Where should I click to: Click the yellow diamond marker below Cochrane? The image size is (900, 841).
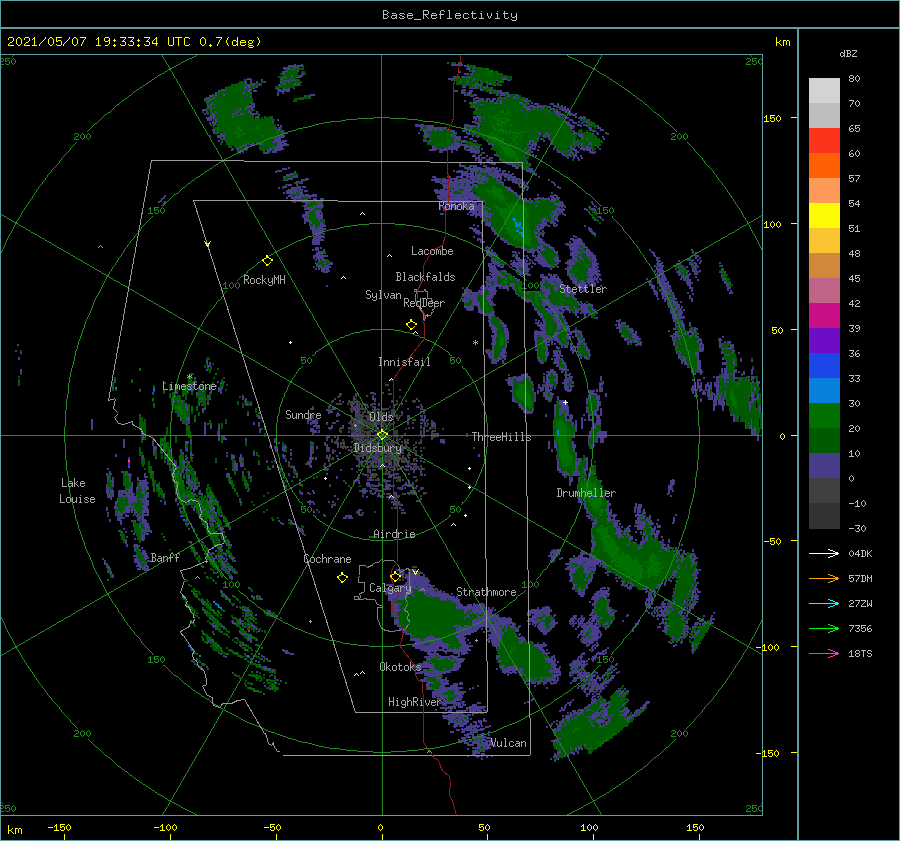point(342,578)
